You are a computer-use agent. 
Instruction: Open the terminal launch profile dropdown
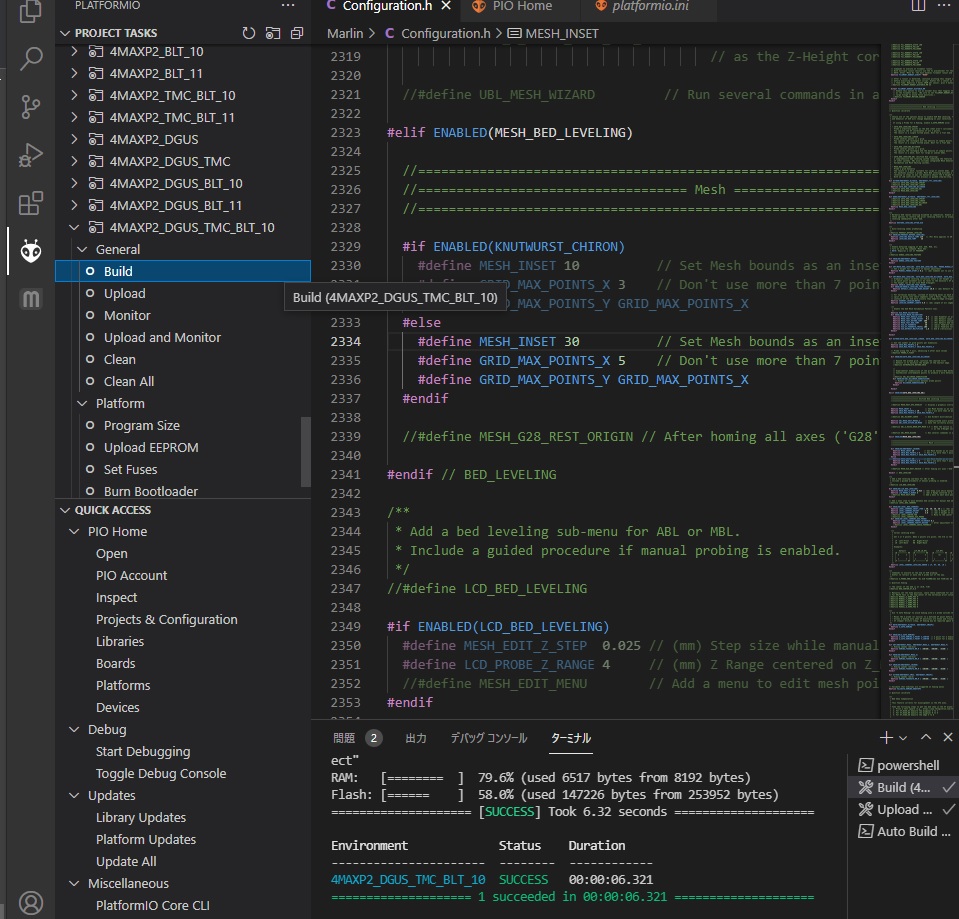[x=903, y=738]
